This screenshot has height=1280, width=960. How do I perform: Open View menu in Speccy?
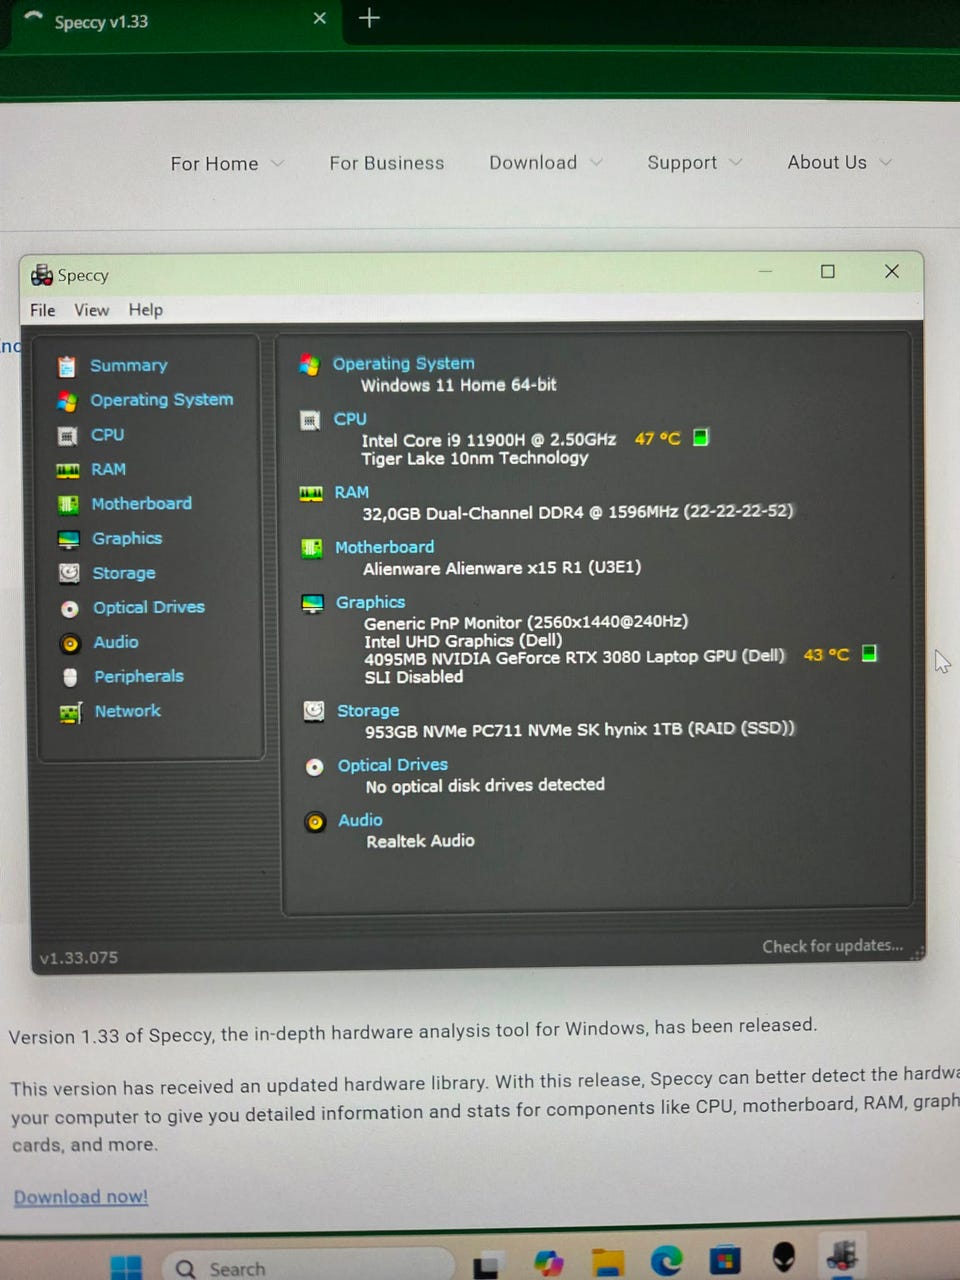91,310
